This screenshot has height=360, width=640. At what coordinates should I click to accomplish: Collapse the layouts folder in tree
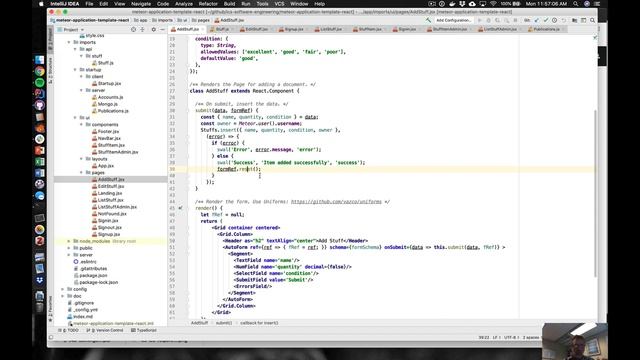point(81,159)
